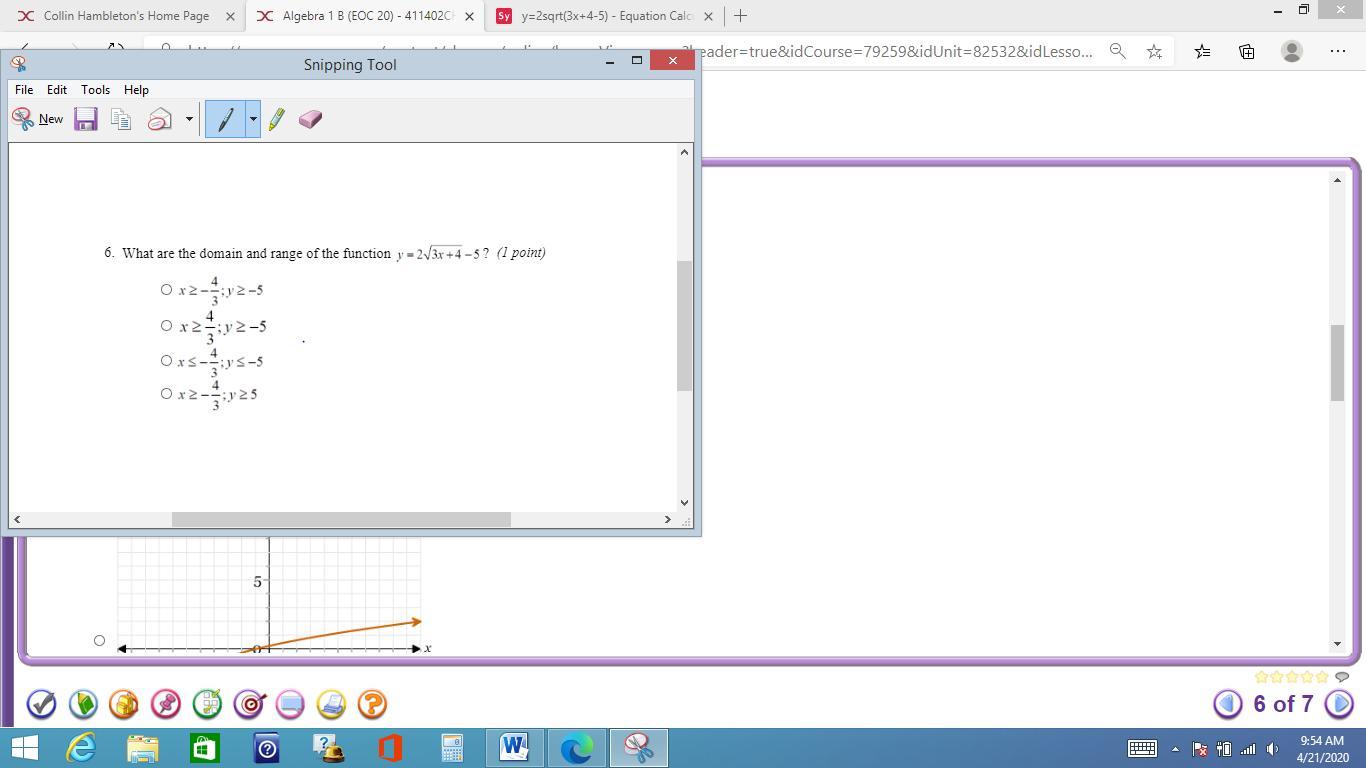This screenshot has width=1366, height=768.
Task: Close the Equation Calculator tab
Action: pyautogui.click(x=708, y=16)
